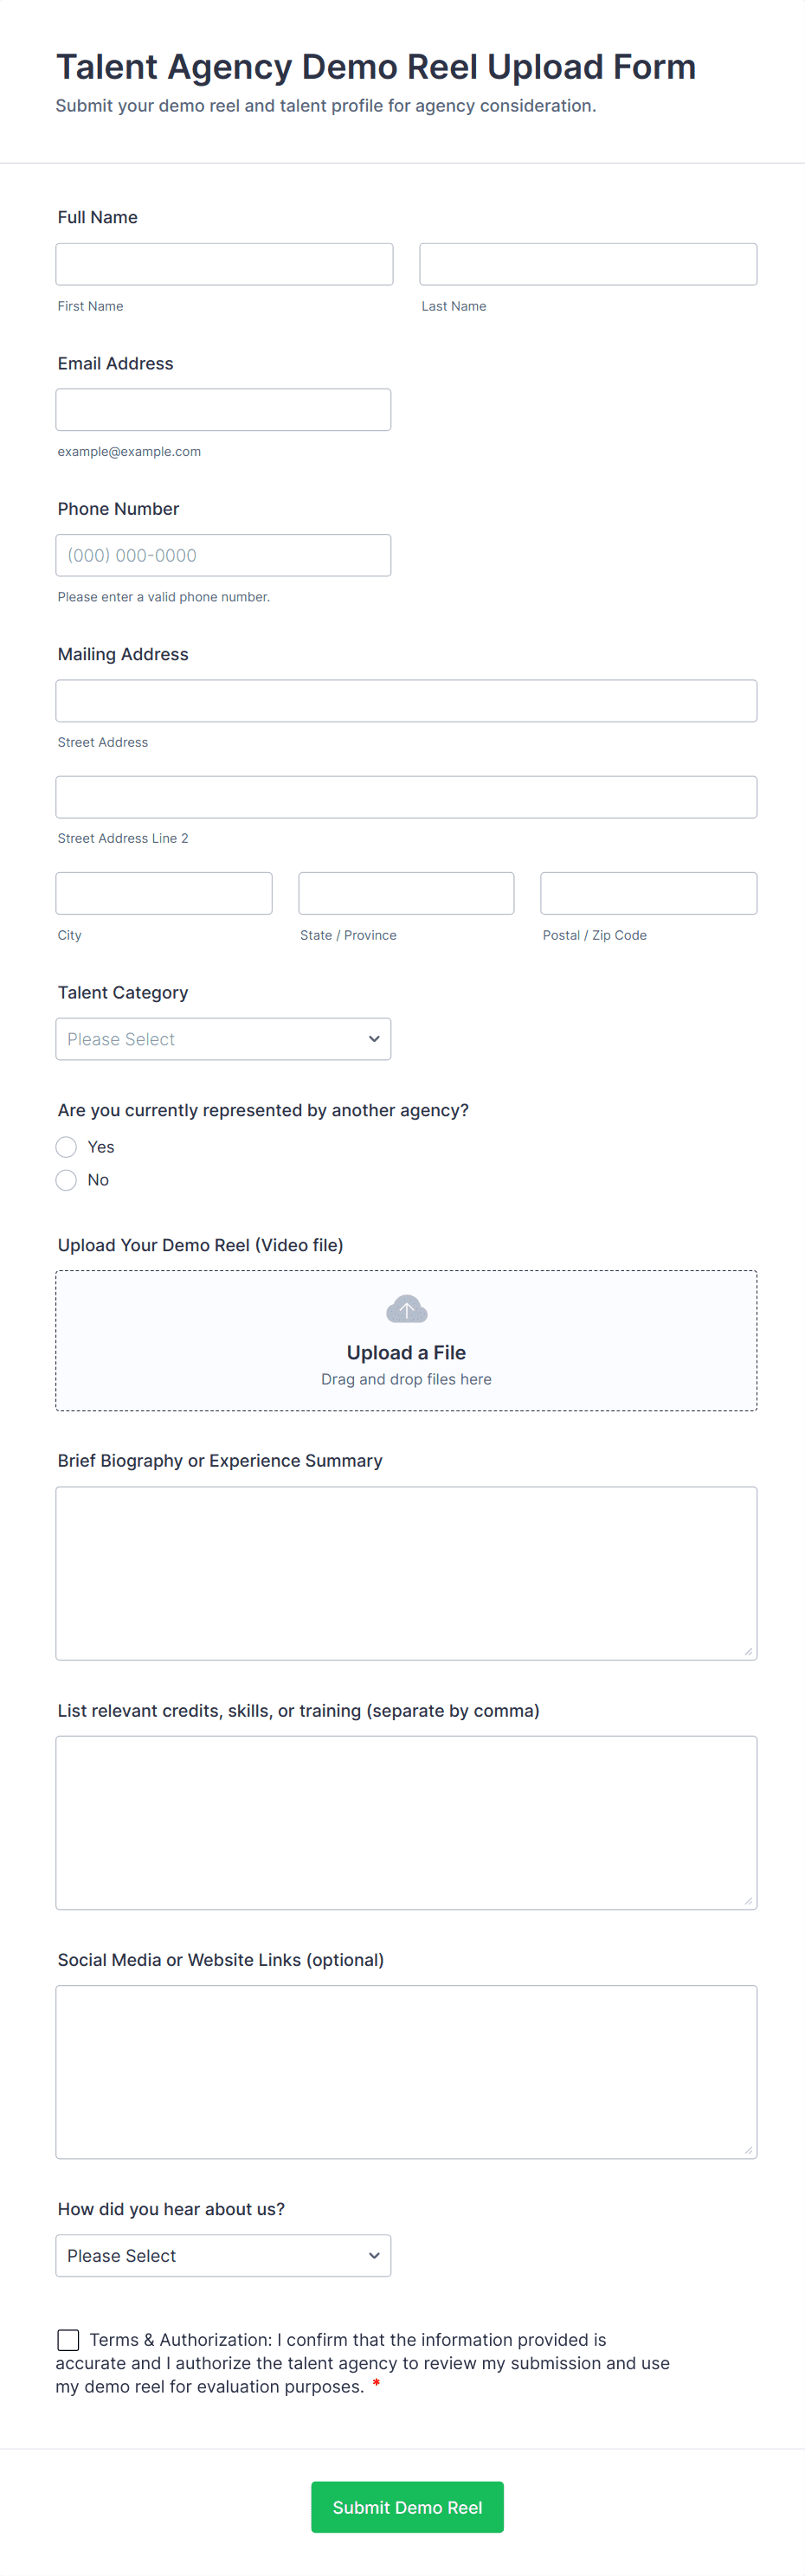Focus the First Name field
This screenshot has width=805, height=2576.
coord(224,264)
